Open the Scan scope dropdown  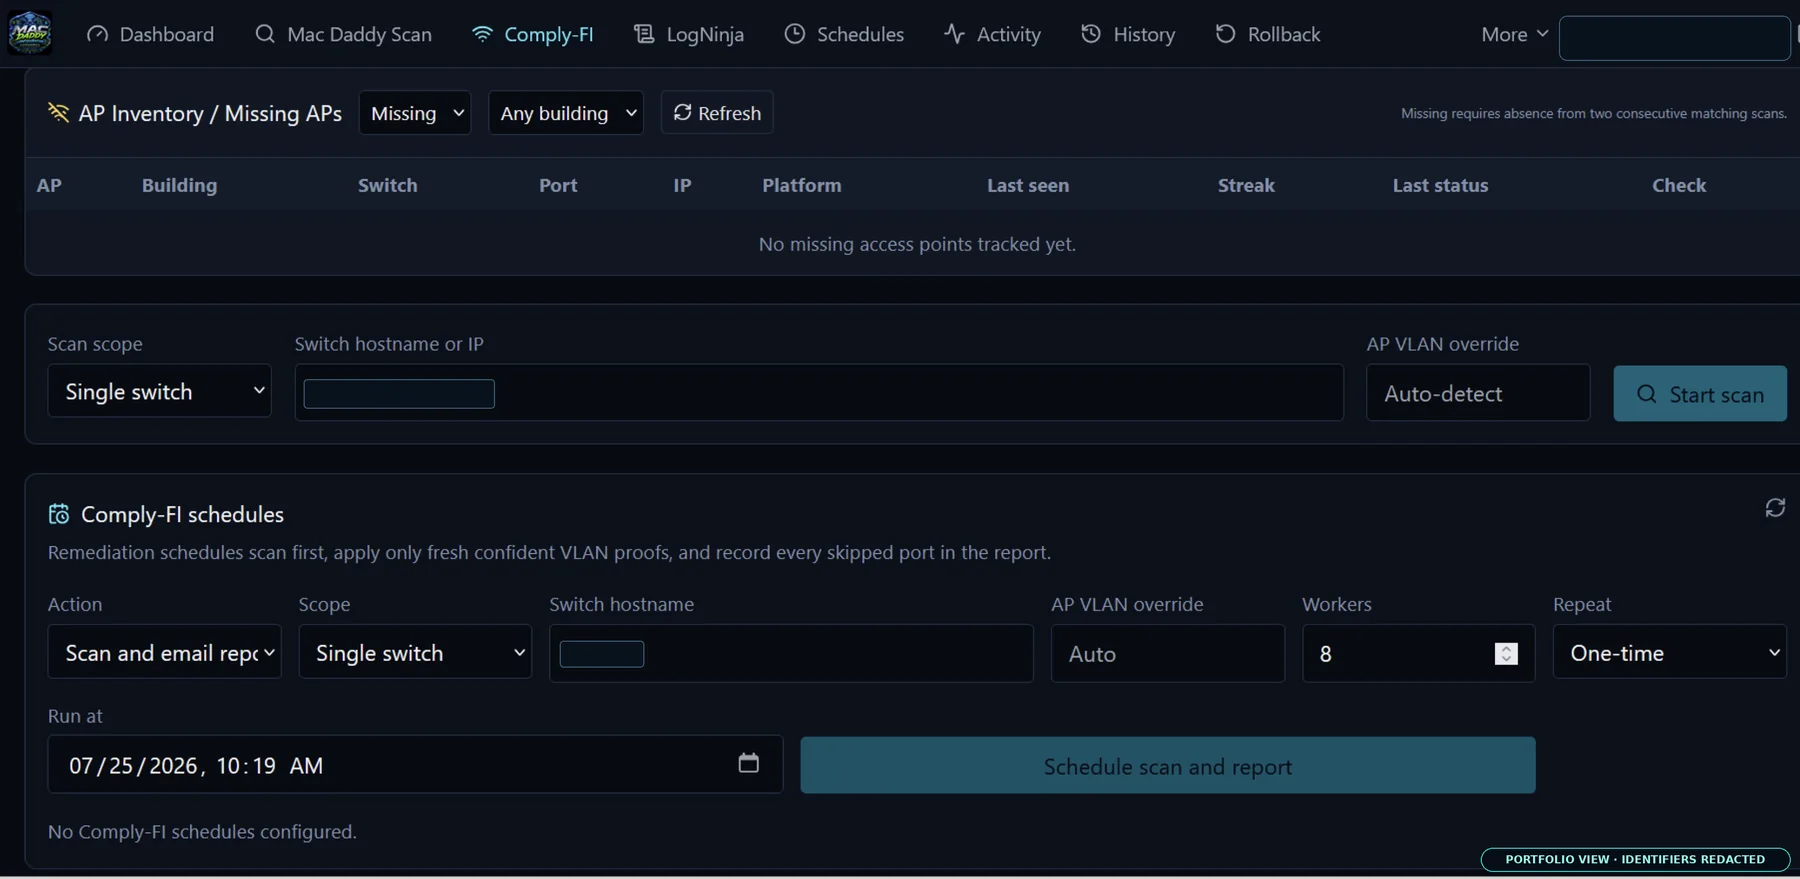(160, 391)
